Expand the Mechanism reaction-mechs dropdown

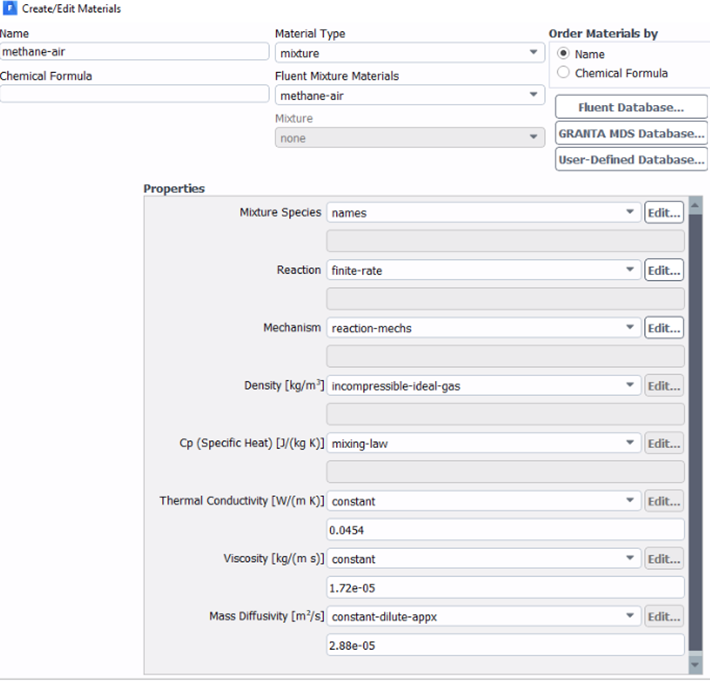484,328
